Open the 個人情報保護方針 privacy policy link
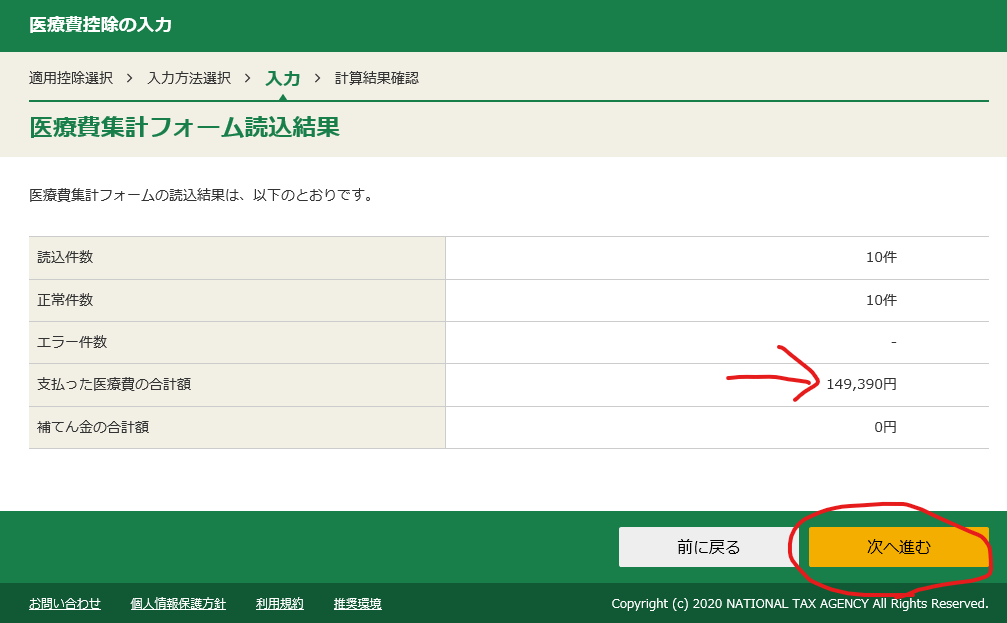 pos(177,604)
